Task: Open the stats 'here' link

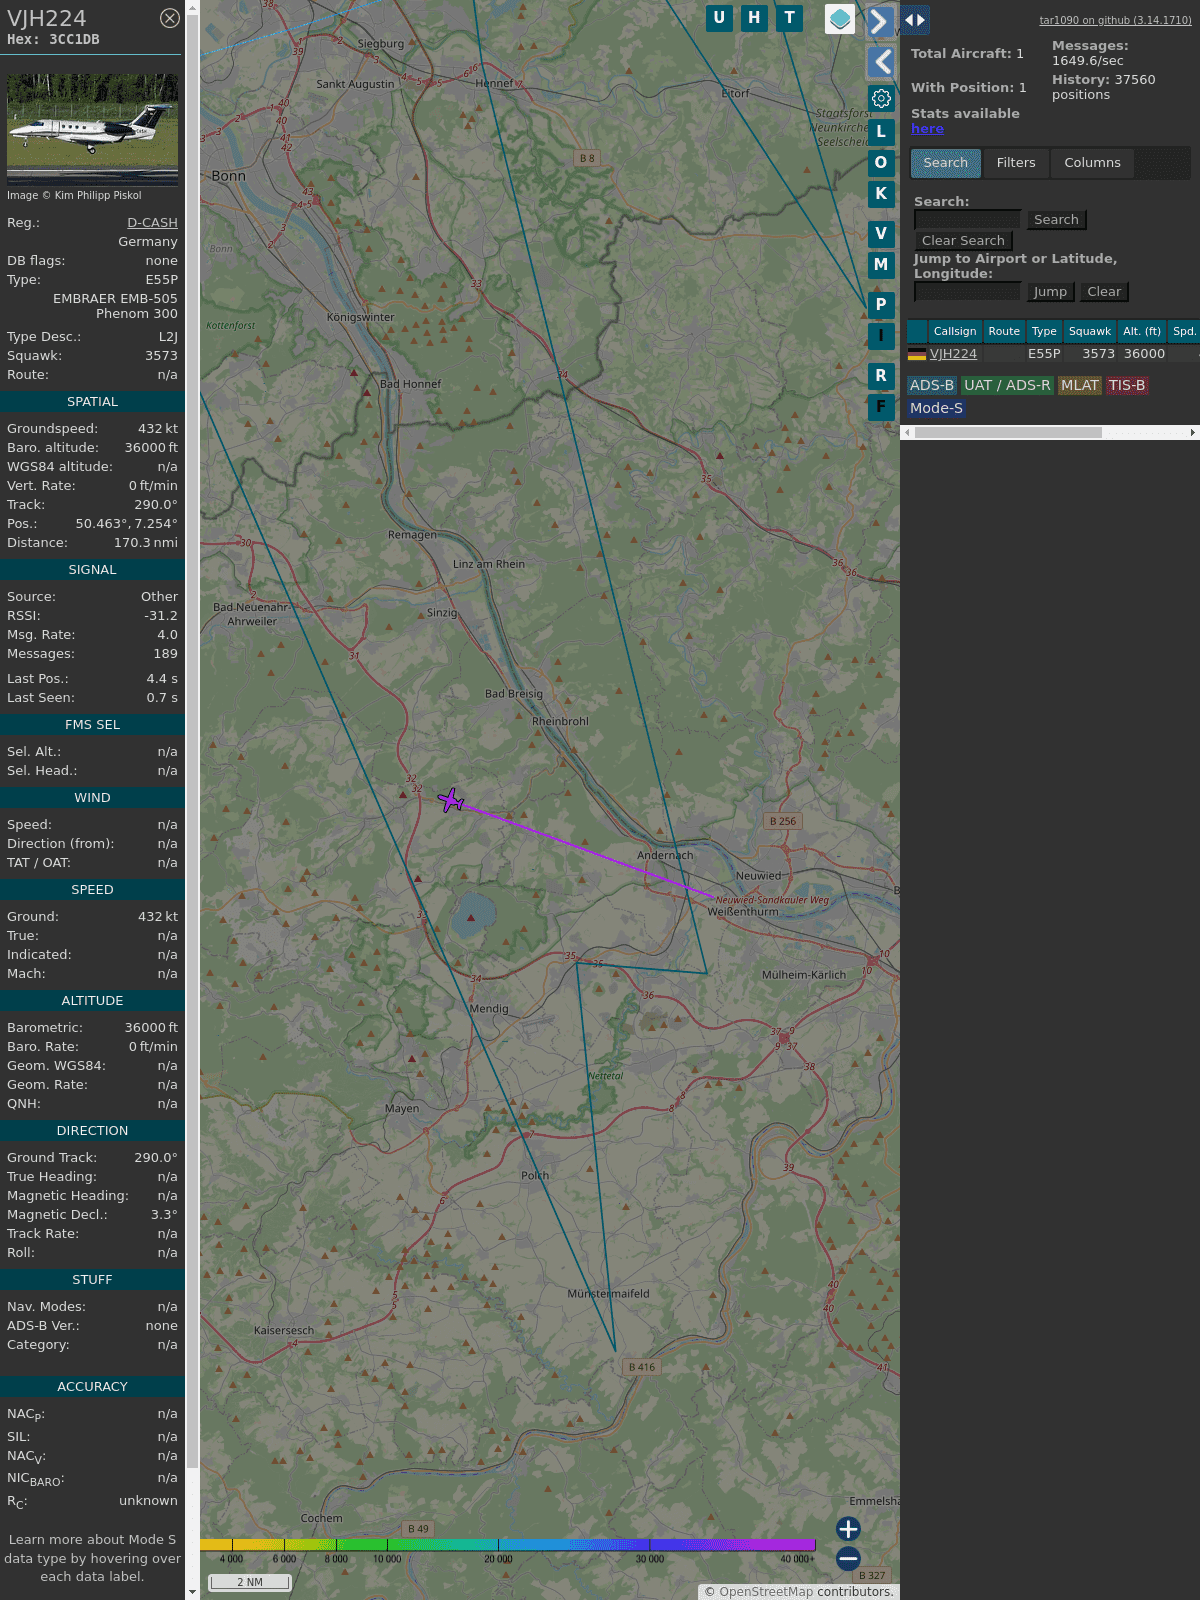Action: pyautogui.click(x=927, y=129)
